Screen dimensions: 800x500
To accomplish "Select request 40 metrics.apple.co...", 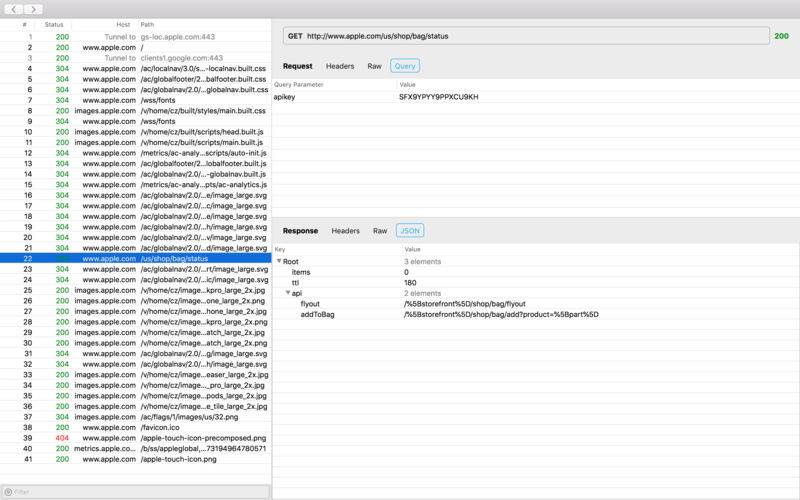I will [136, 448].
